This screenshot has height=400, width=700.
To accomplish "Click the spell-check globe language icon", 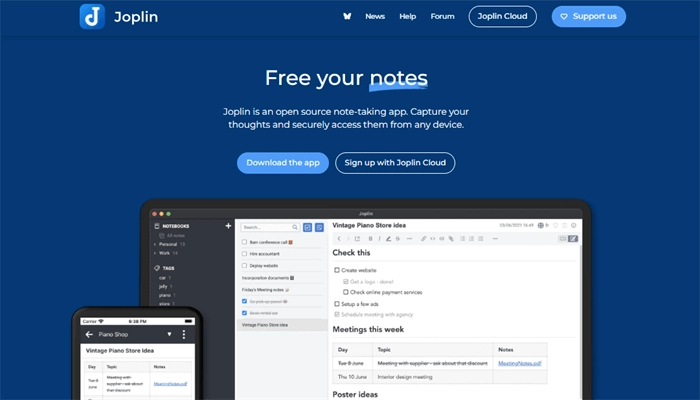I will (x=541, y=225).
